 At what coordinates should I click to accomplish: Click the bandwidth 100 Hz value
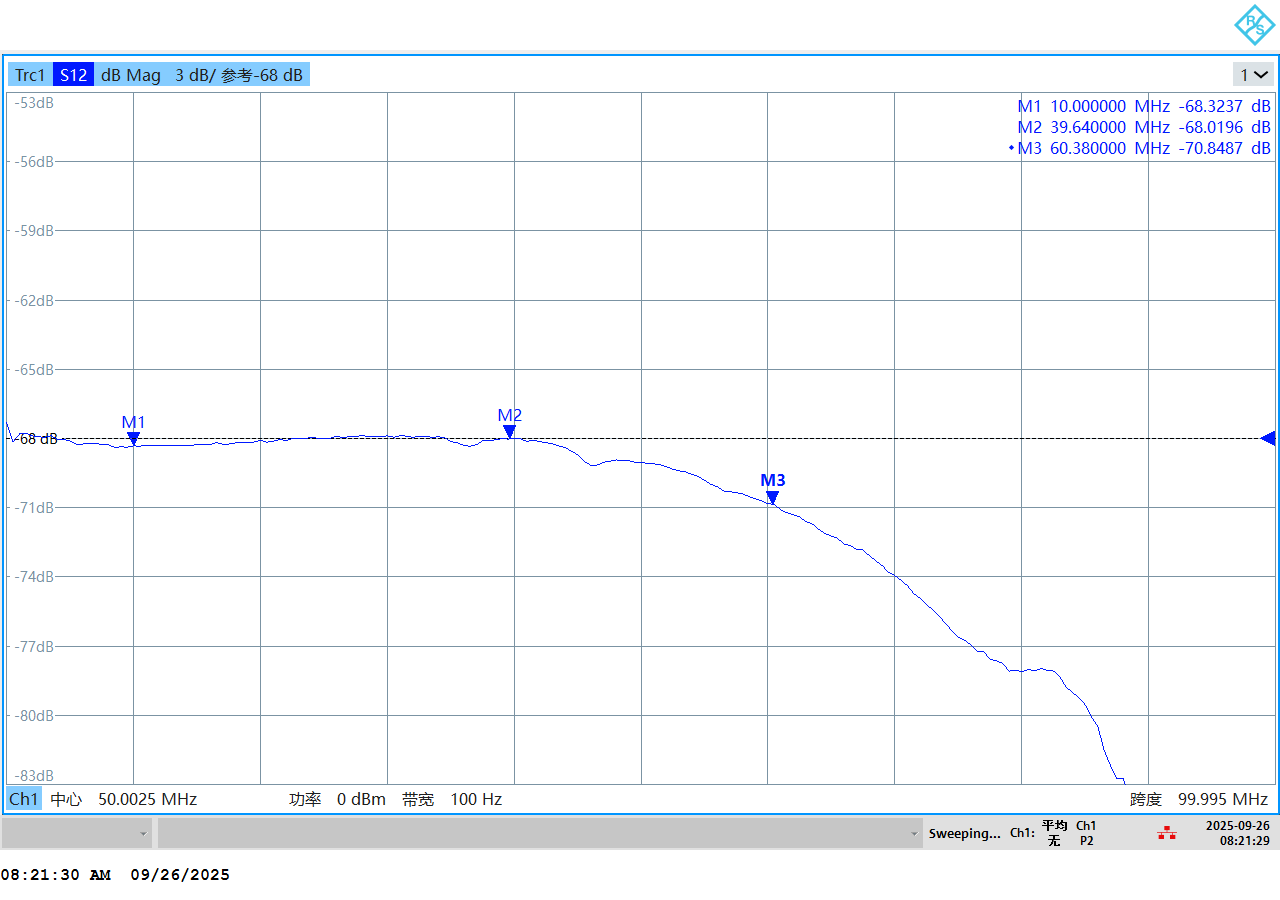[x=476, y=799]
